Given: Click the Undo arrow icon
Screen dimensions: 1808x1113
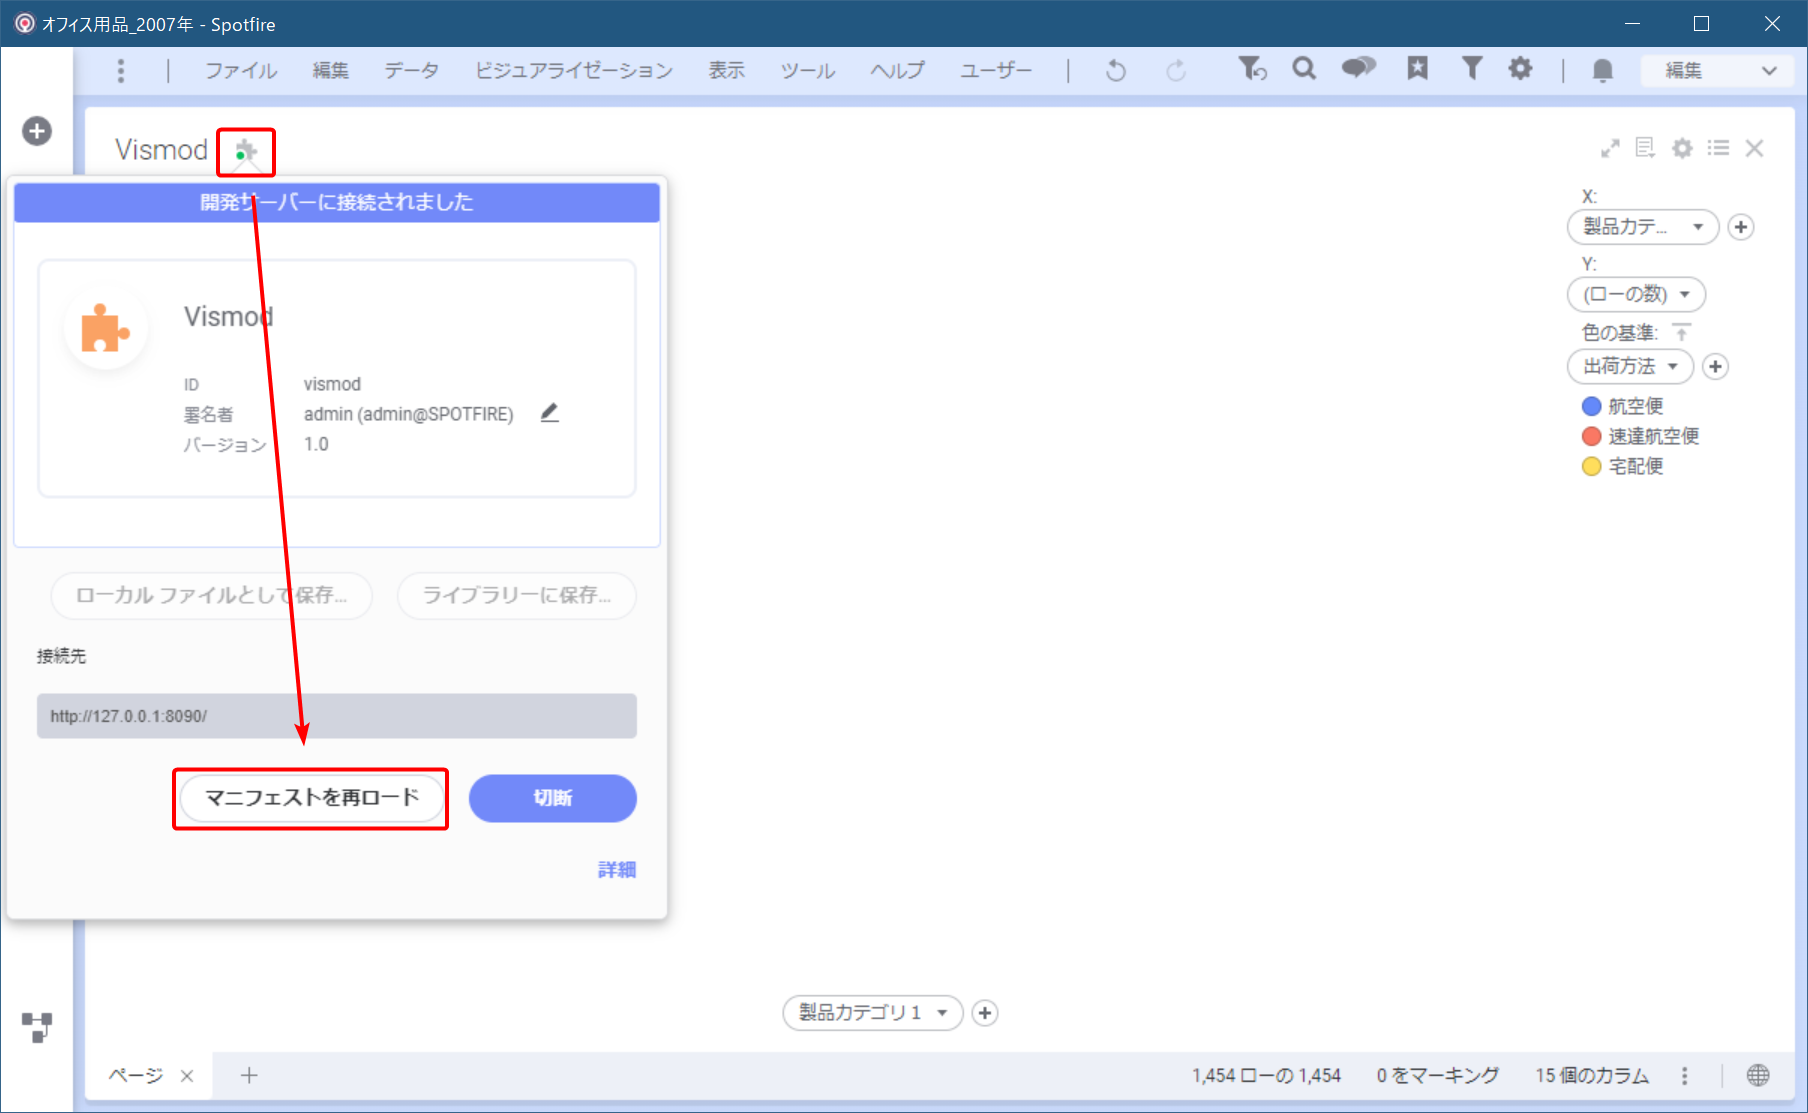Looking at the screenshot, I should tap(1116, 70).
